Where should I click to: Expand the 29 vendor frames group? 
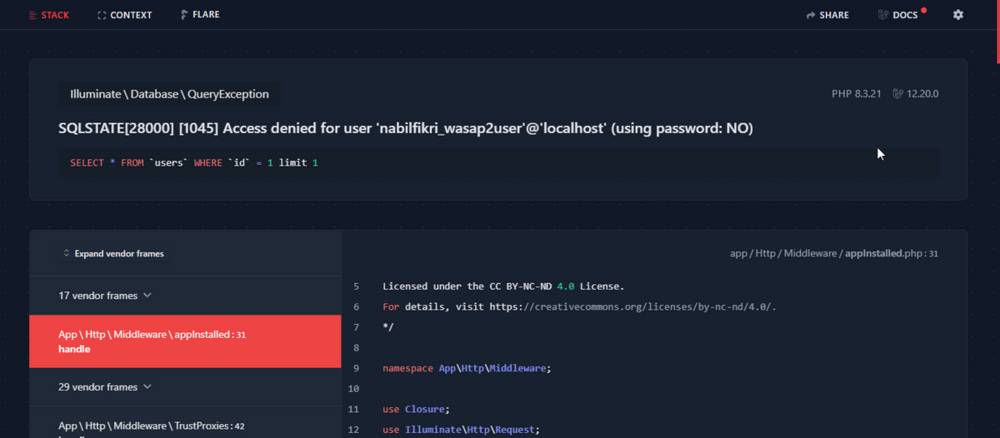point(104,387)
